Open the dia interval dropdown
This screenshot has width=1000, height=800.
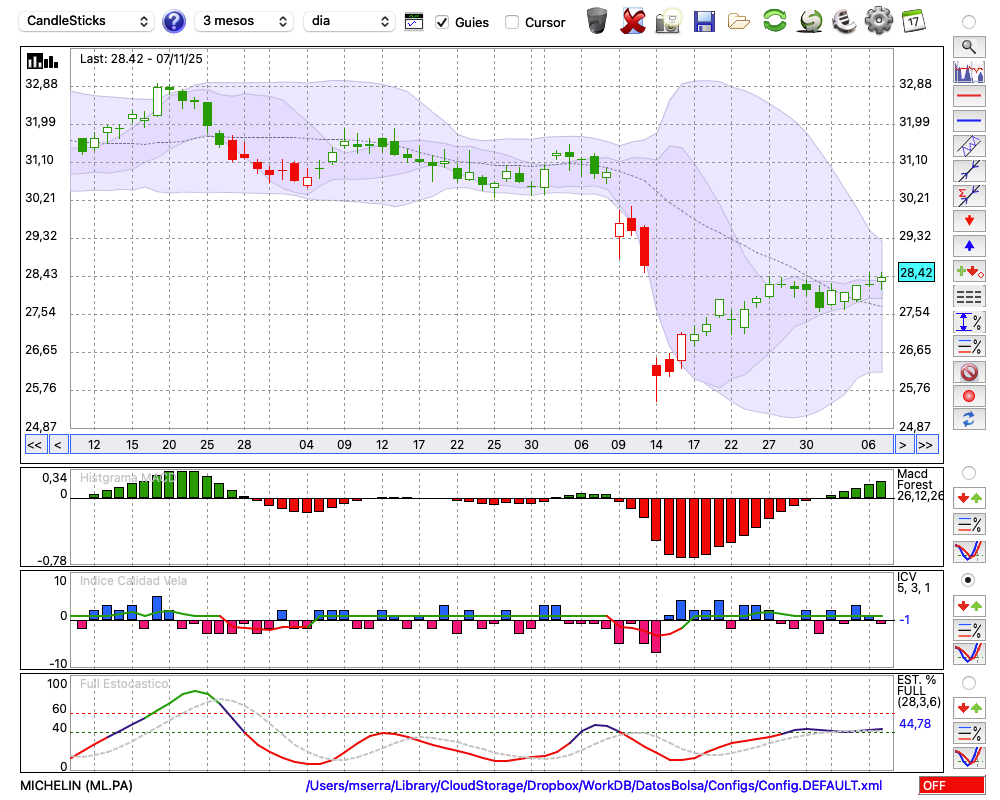(x=351, y=21)
